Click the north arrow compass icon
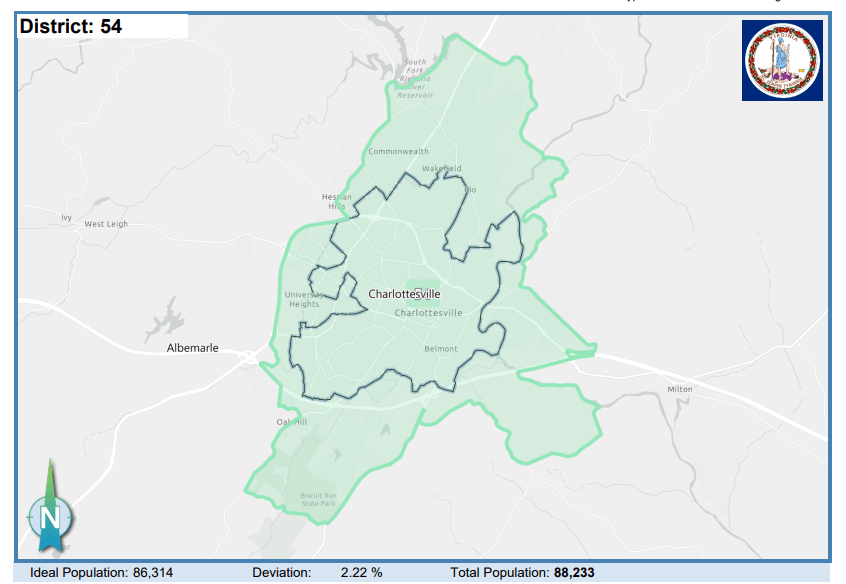Viewport: 846px width, 584px height. click(50, 506)
